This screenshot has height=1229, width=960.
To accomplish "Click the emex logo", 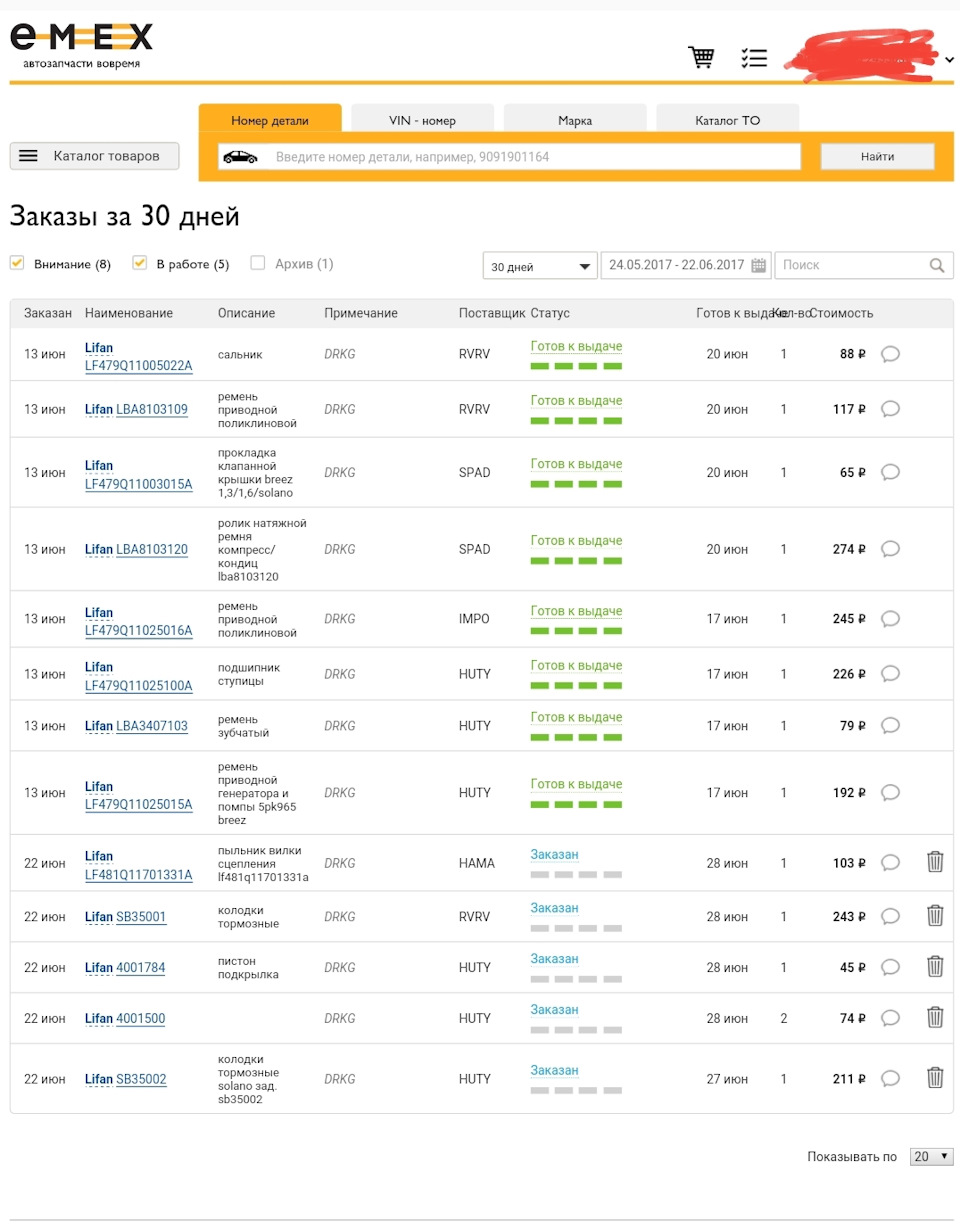I will (82, 47).
